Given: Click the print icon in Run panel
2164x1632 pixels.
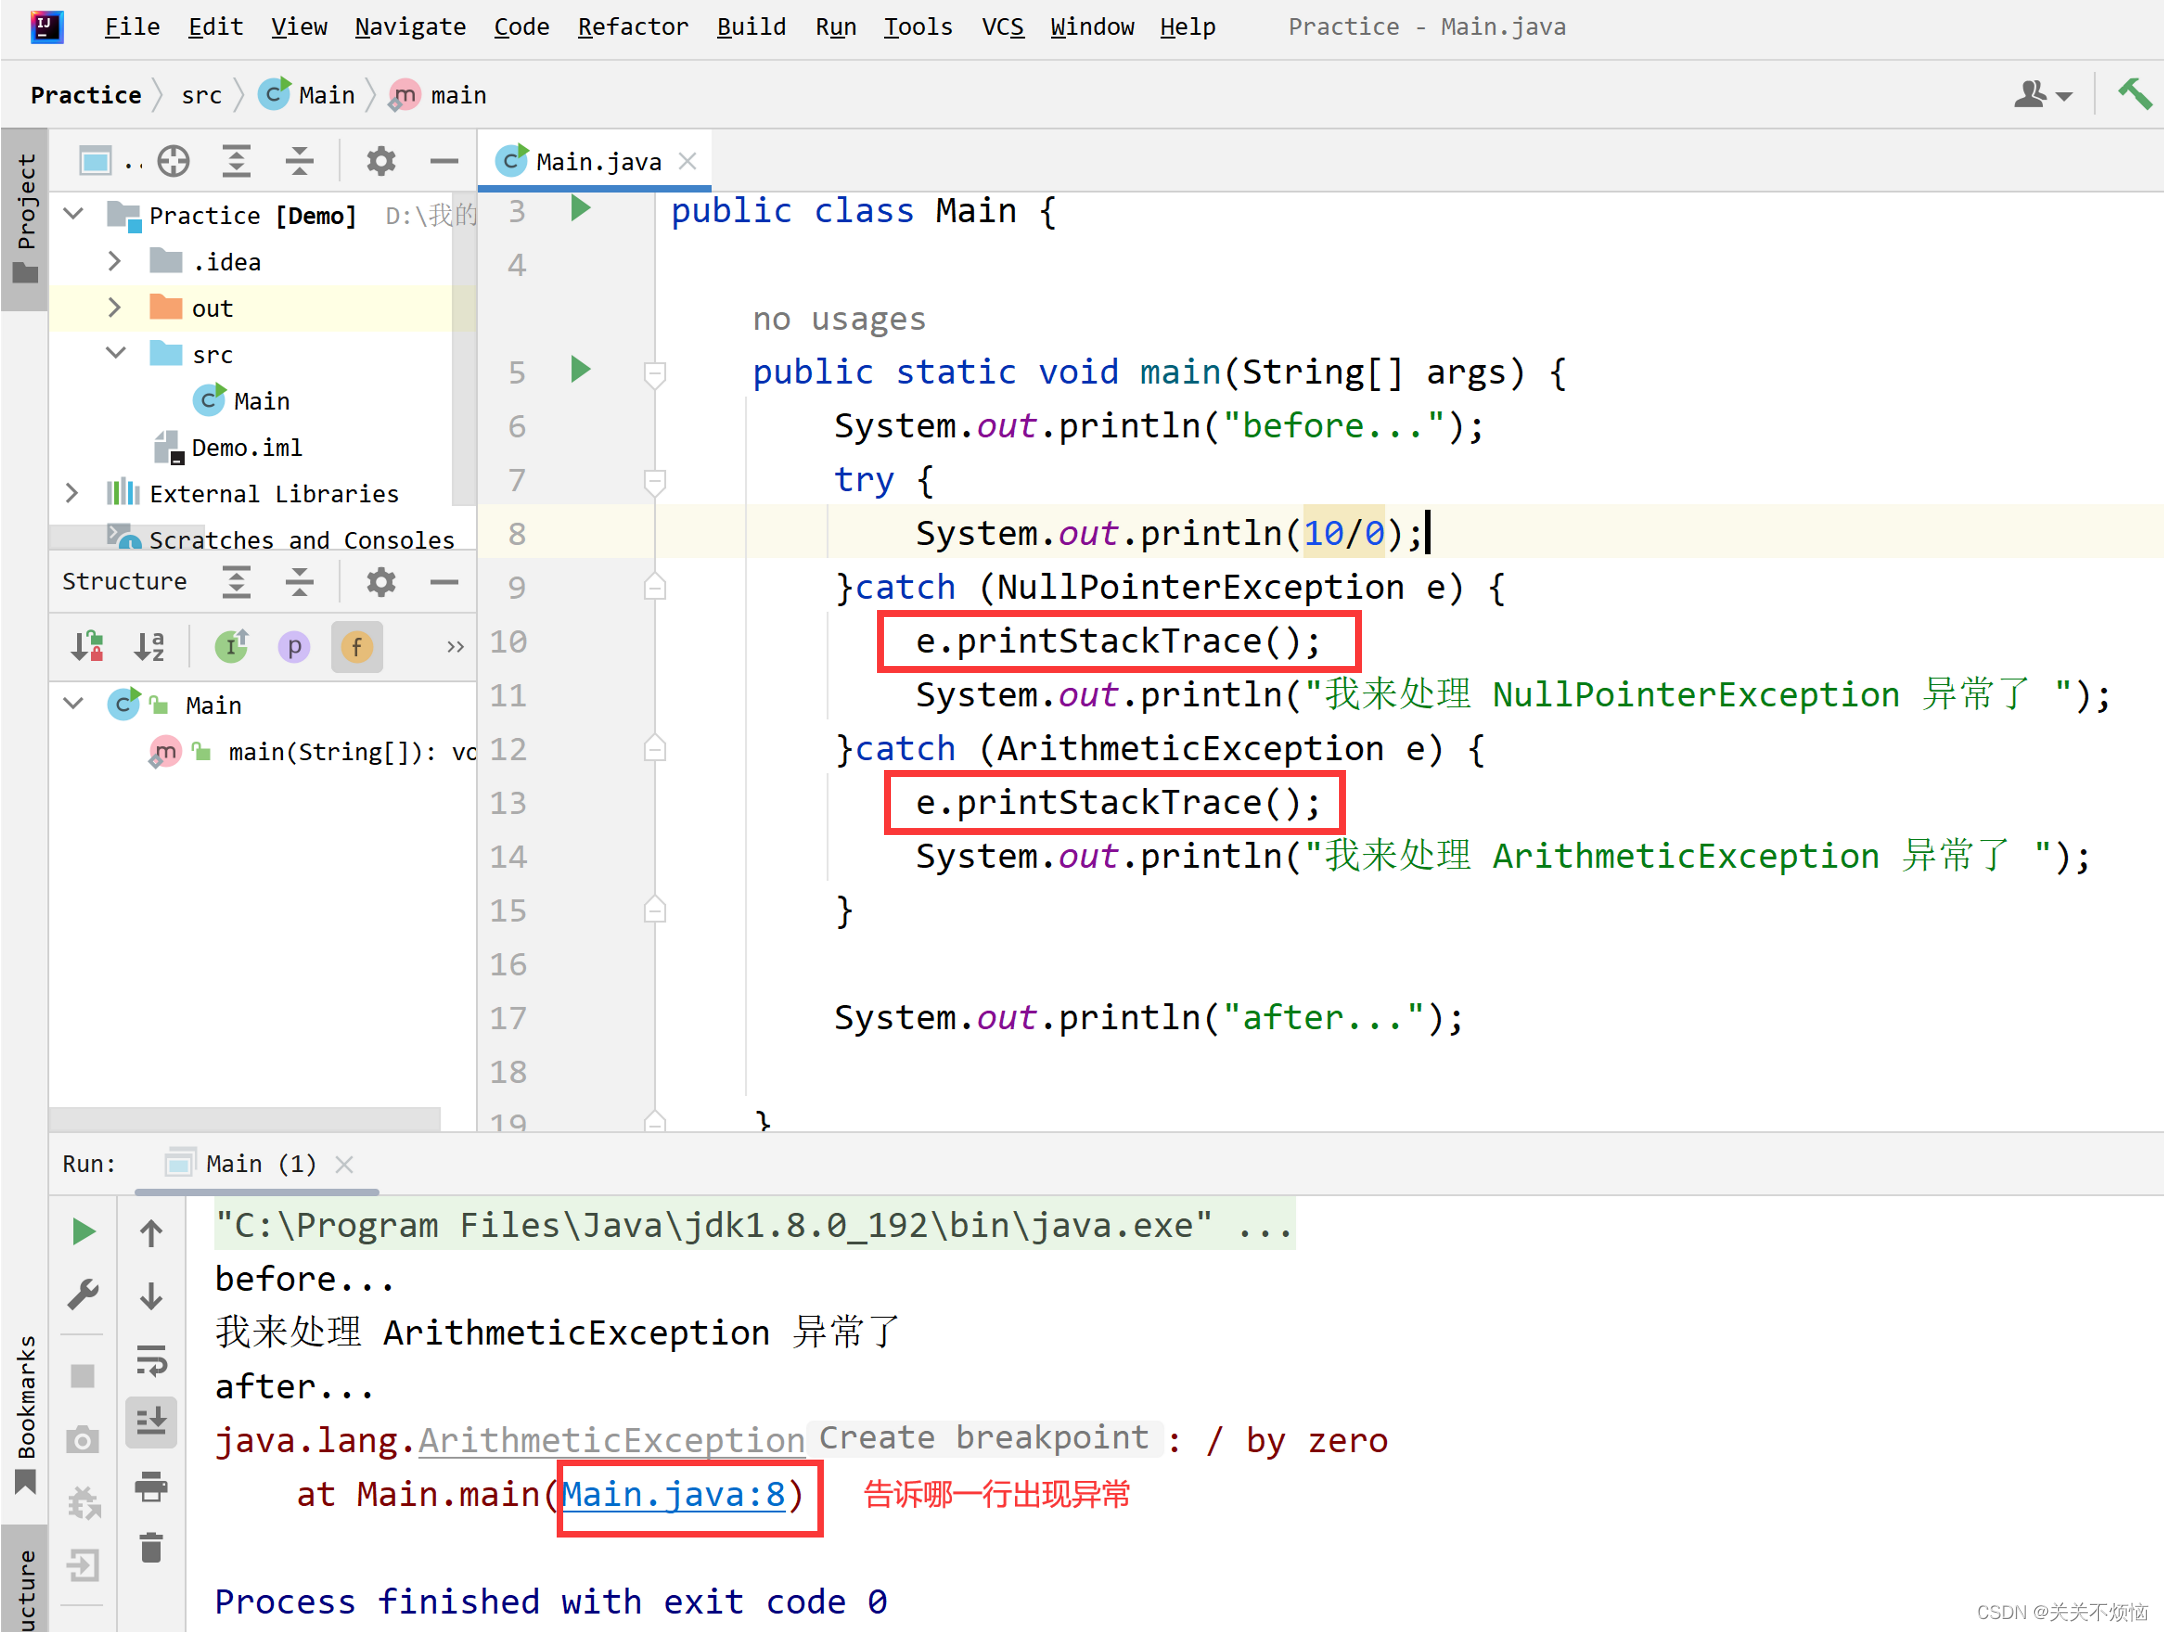Looking at the screenshot, I should 151,1487.
